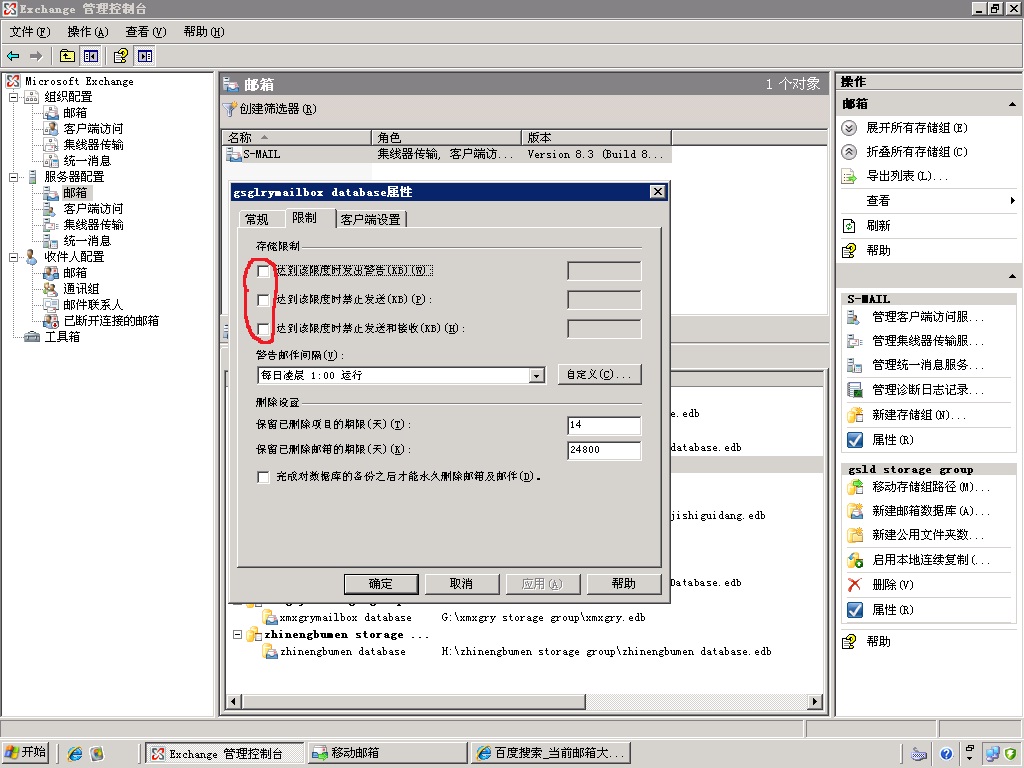Click 管理诊断日志记录 action icon

click(x=854, y=390)
